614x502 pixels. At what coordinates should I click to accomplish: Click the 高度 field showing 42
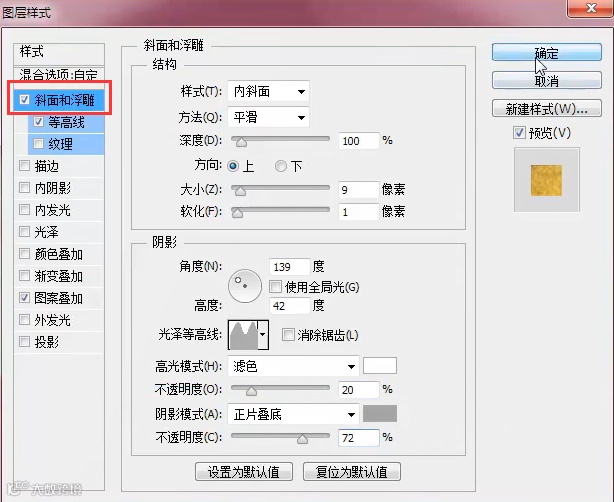[x=290, y=305]
